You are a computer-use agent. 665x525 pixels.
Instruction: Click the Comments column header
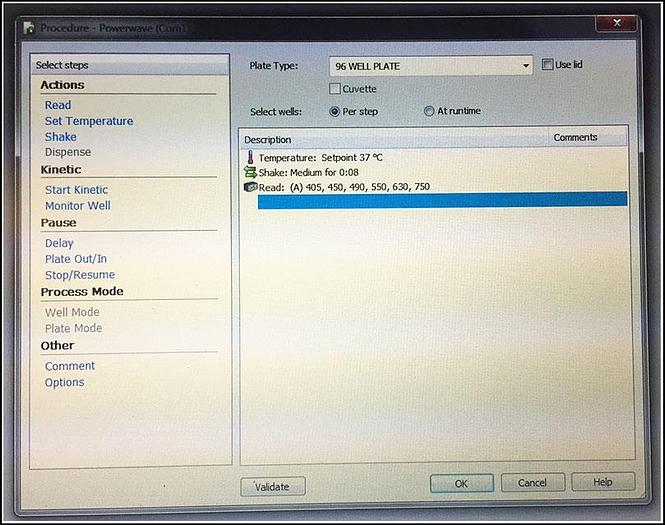tap(588, 137)
